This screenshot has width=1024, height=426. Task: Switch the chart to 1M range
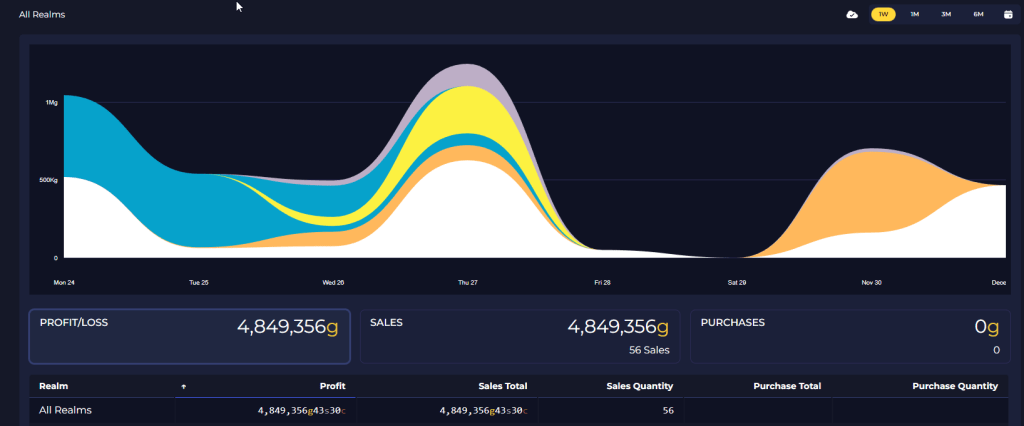click(x=914, y=14)
